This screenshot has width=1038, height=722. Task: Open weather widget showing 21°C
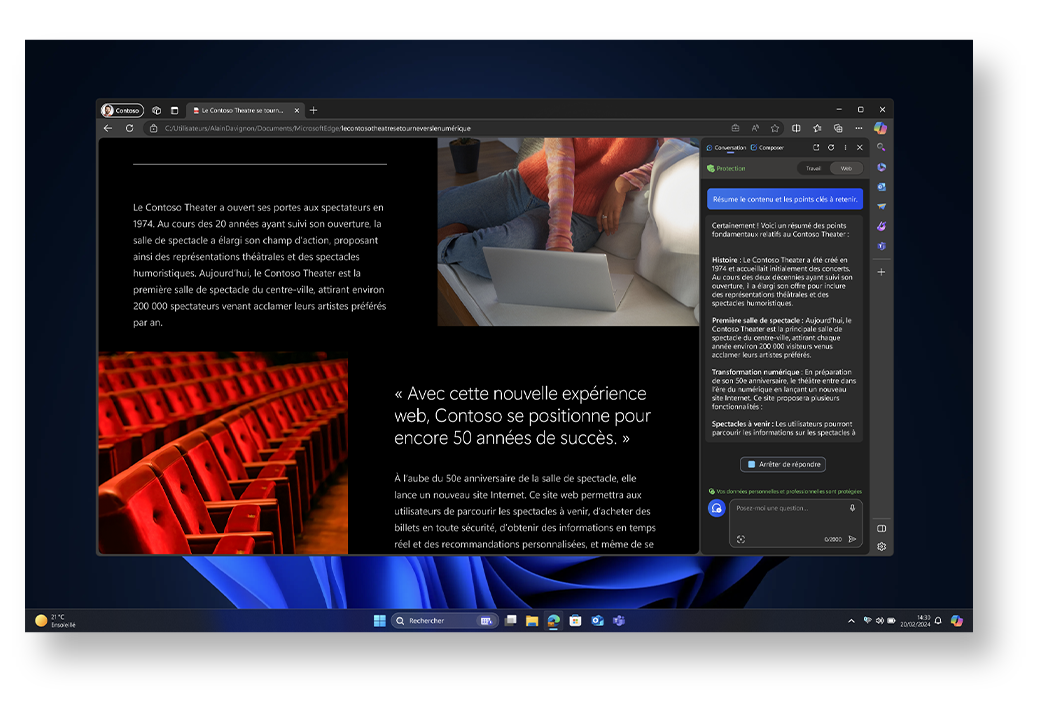click(56, 621)
